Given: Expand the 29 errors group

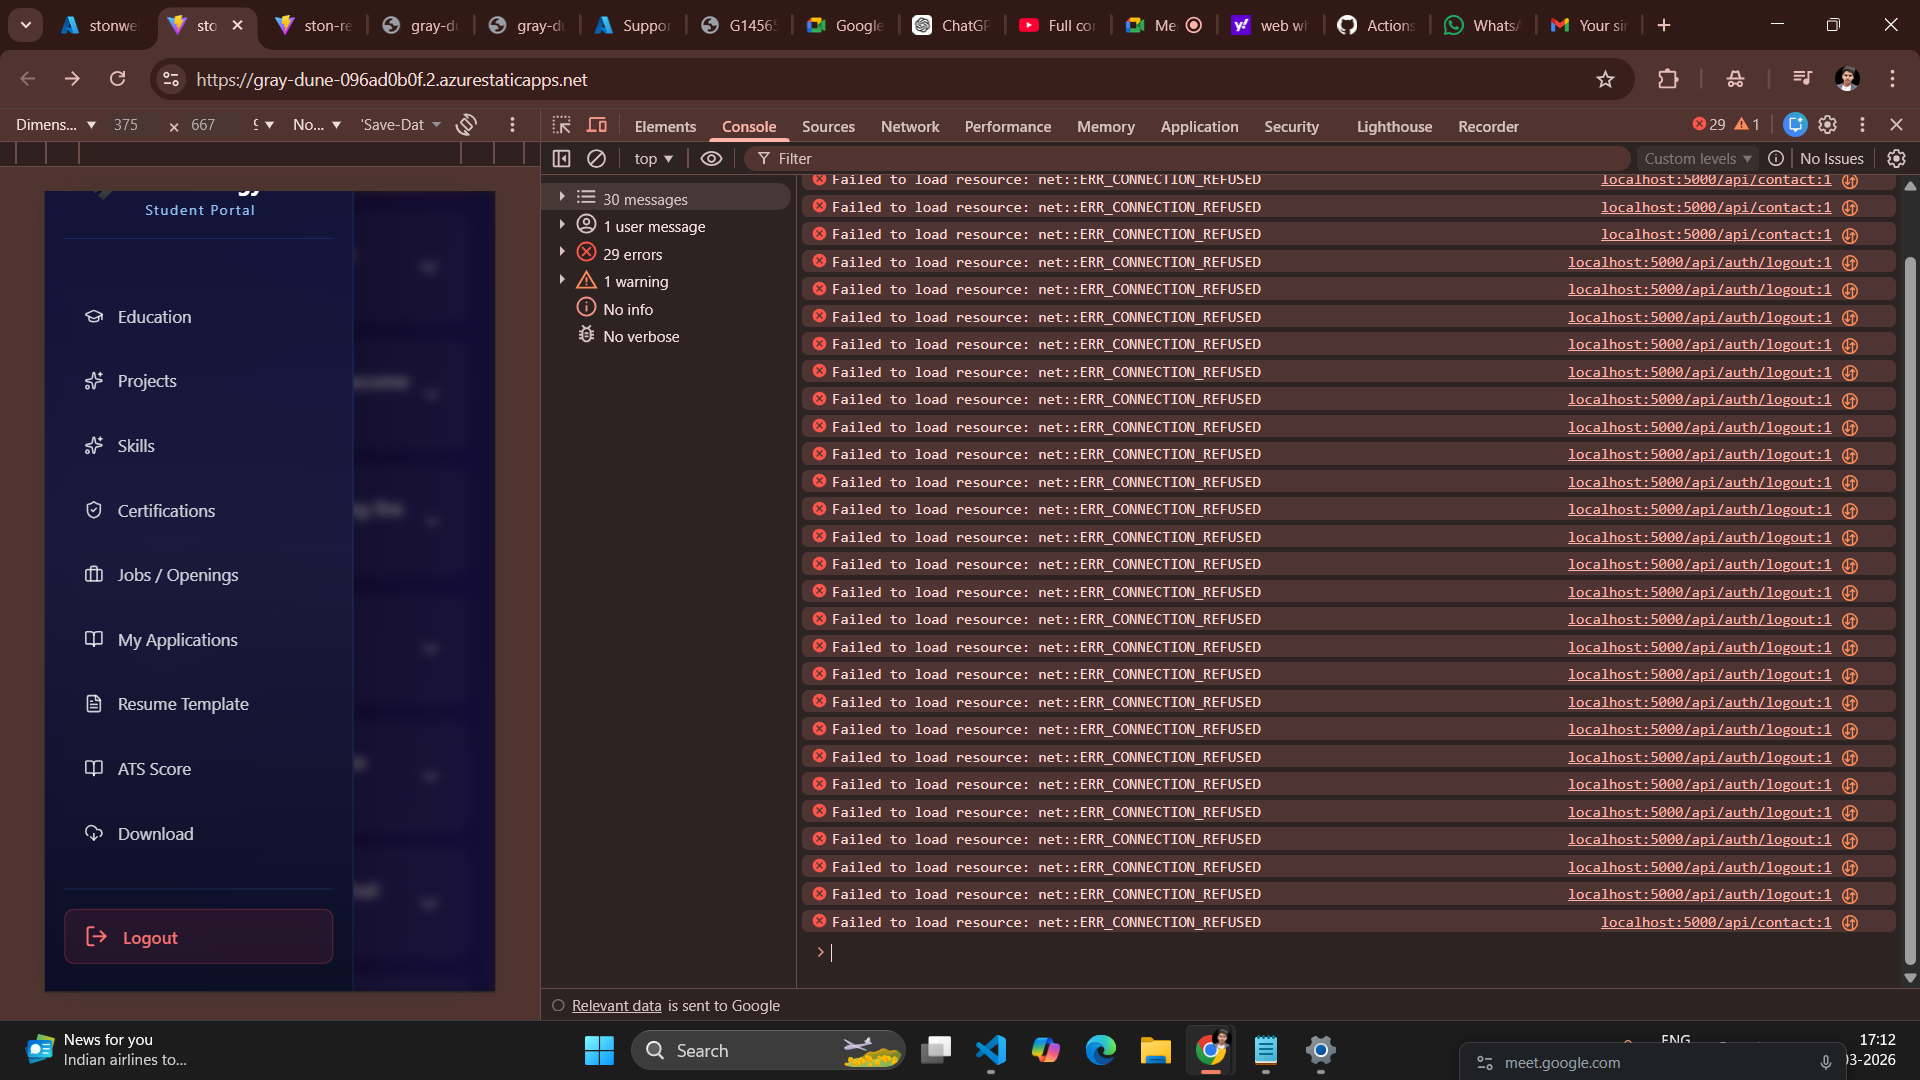Looking at the screenshot, I should (563, 254).
